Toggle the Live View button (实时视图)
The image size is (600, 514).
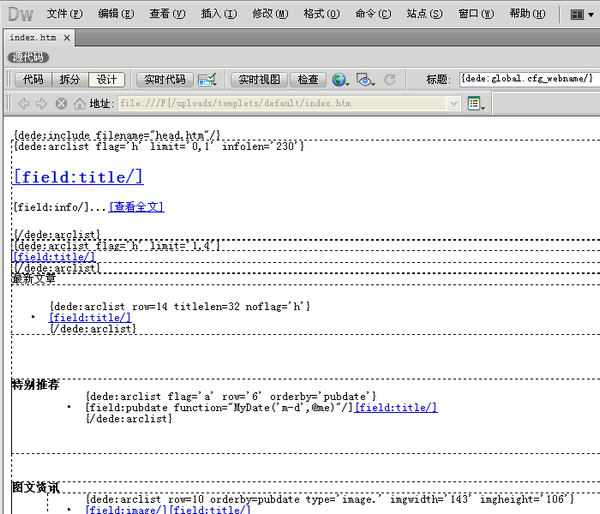[x=259, y=79]
